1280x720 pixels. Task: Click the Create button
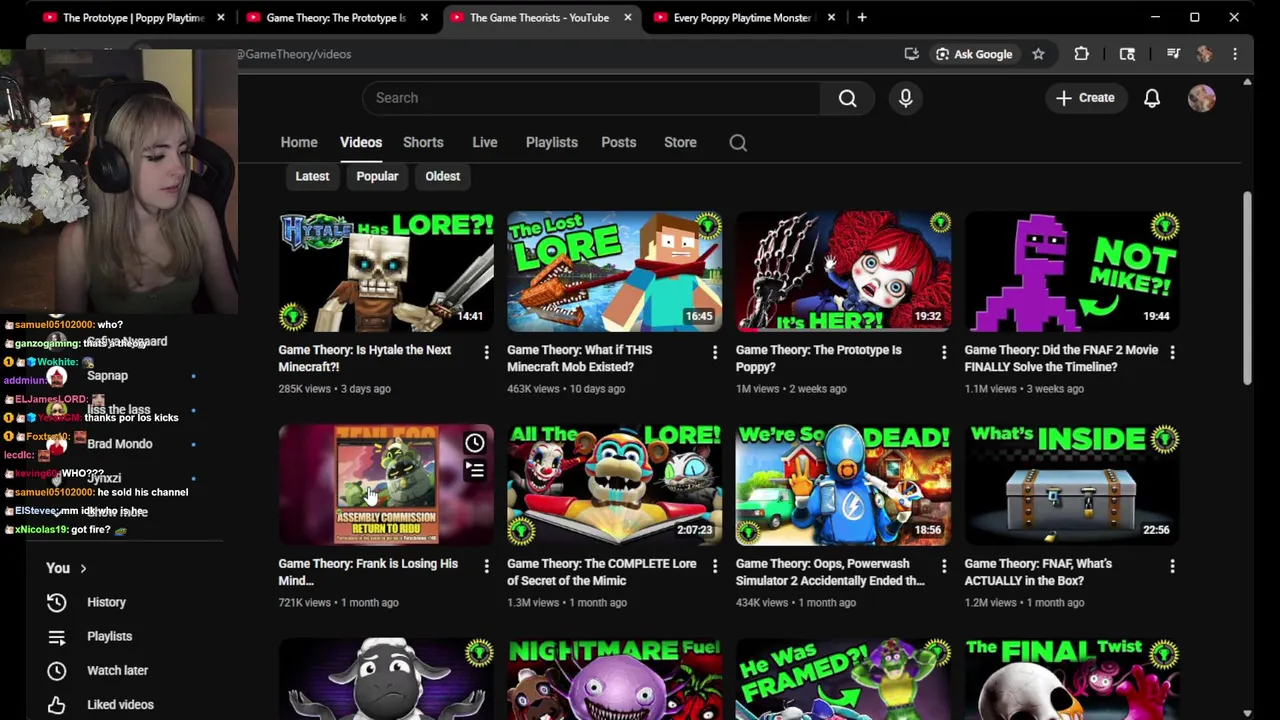(x=1085, y=98)
